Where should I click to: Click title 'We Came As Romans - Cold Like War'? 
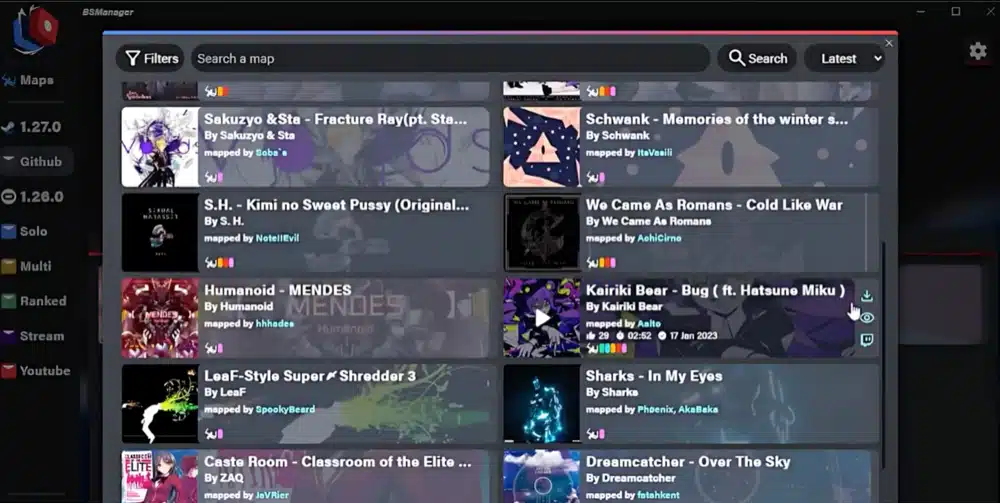[x=714, y=205]
